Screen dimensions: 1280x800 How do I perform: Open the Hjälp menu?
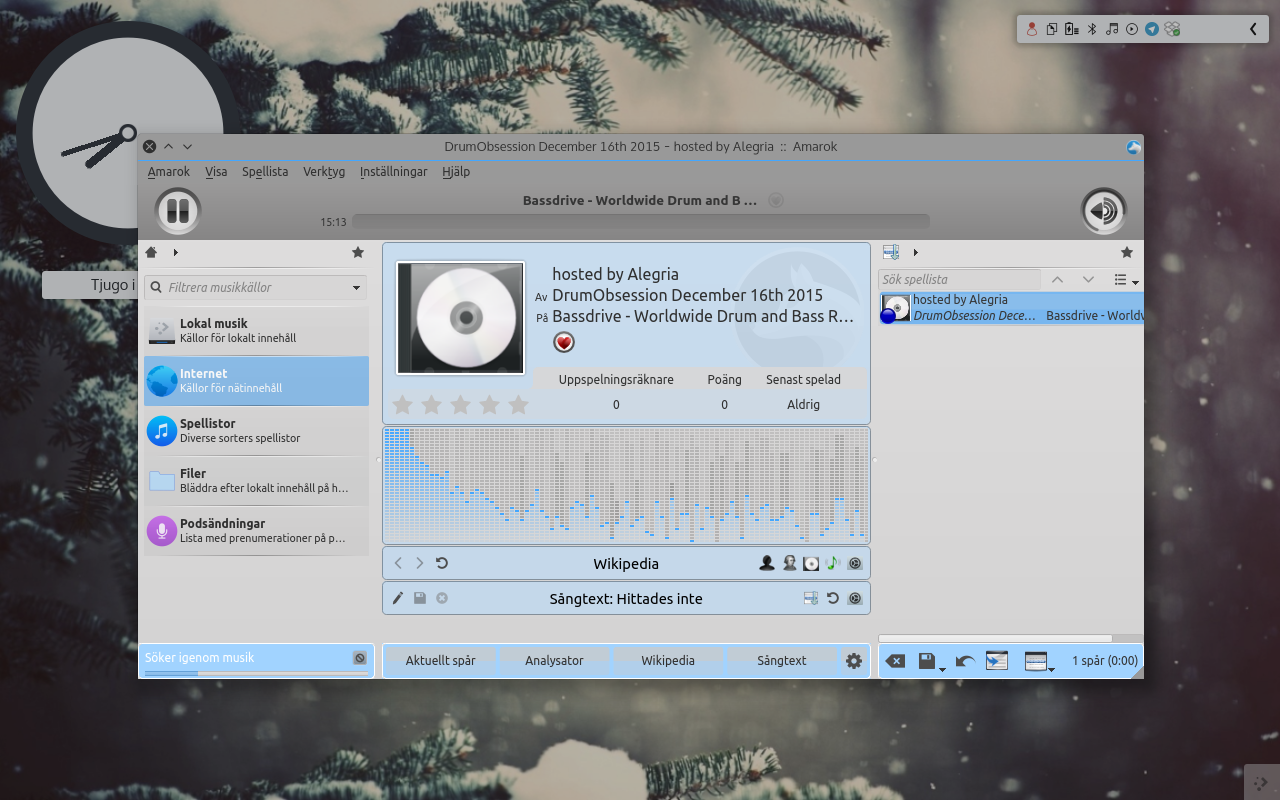455,172
